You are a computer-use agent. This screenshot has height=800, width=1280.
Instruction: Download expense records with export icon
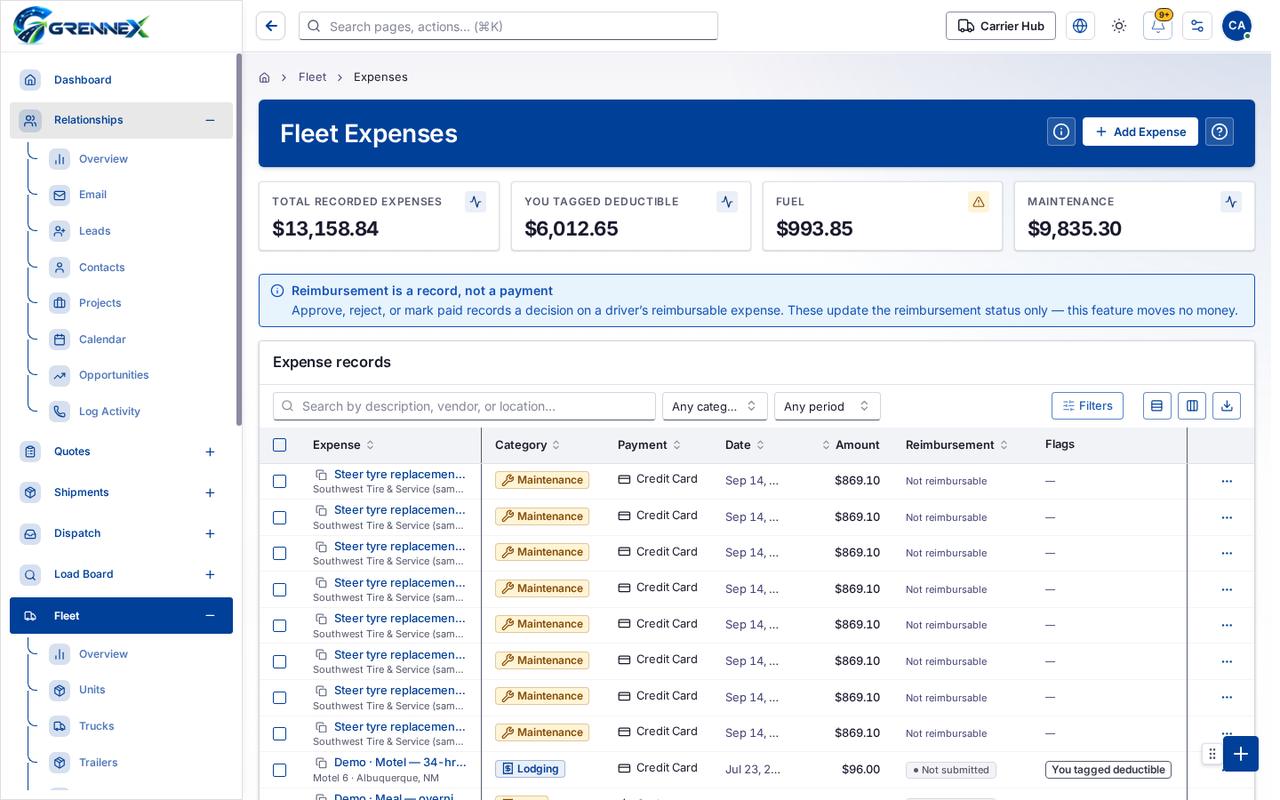pyautogui.click(x=1226, y=406)
